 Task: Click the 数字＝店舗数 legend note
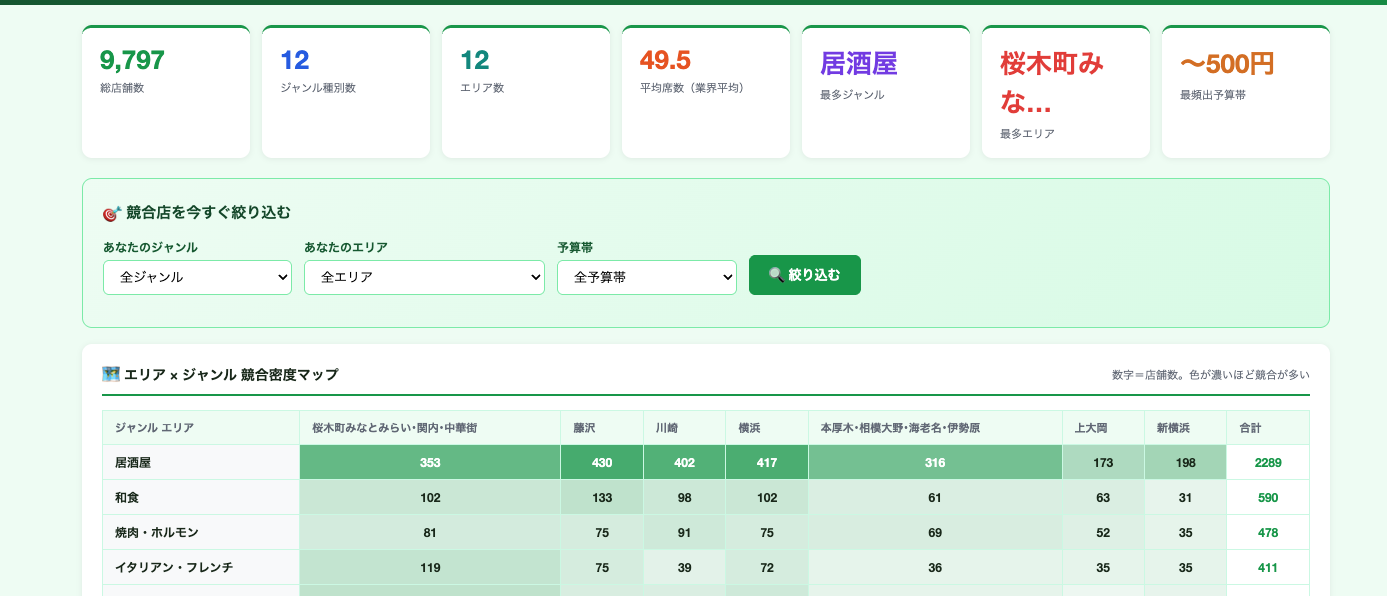[1210, 375]
